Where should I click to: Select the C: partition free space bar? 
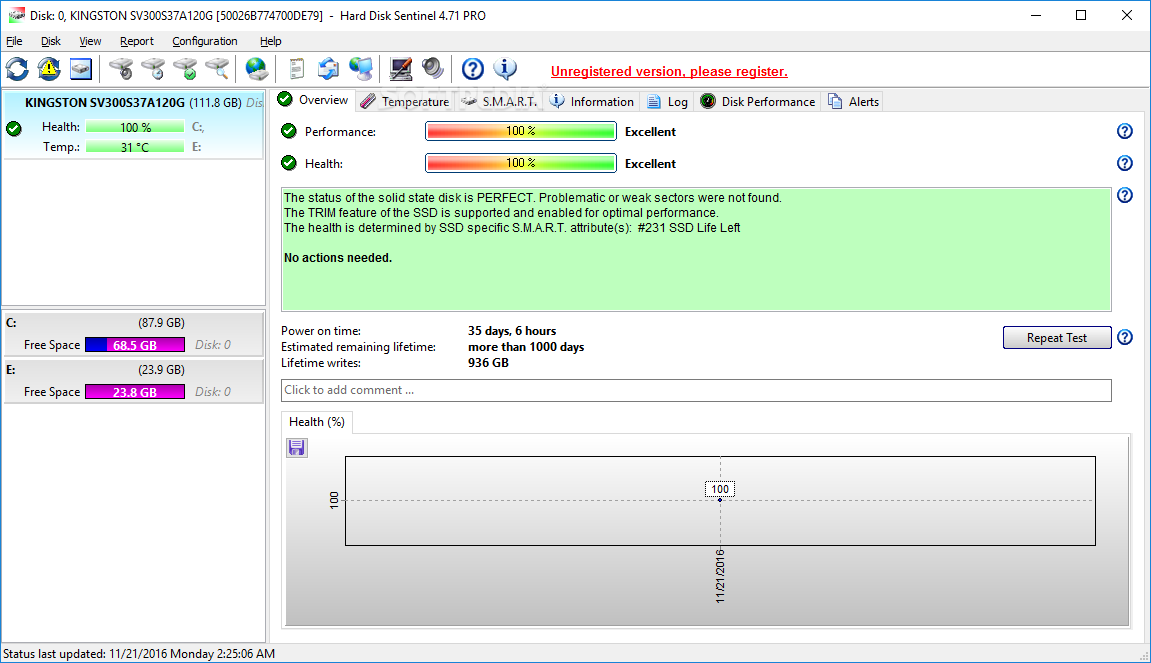tap(135, 345)
